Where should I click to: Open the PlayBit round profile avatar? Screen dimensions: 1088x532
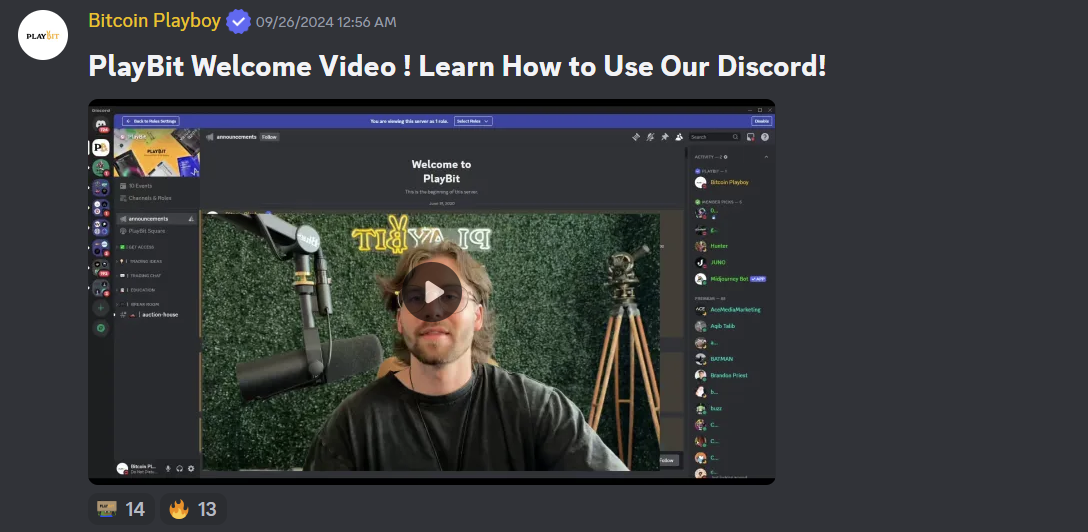(43, 35)
